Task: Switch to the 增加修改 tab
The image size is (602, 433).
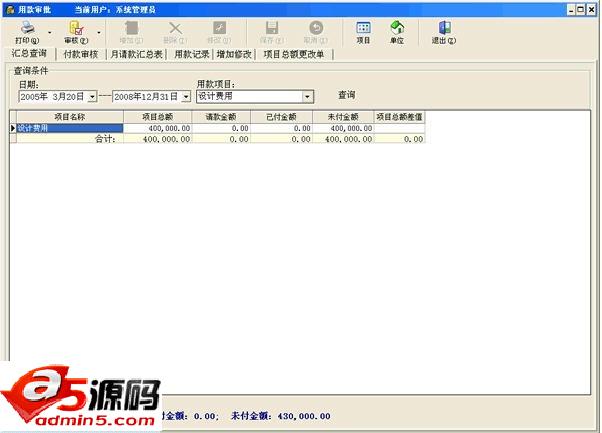Action: point(234,54)
